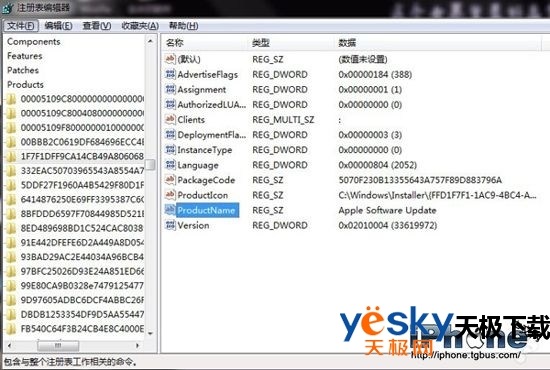Click the folder icon of key 1F7F1DFF9CA14CB49A806068

11,156
